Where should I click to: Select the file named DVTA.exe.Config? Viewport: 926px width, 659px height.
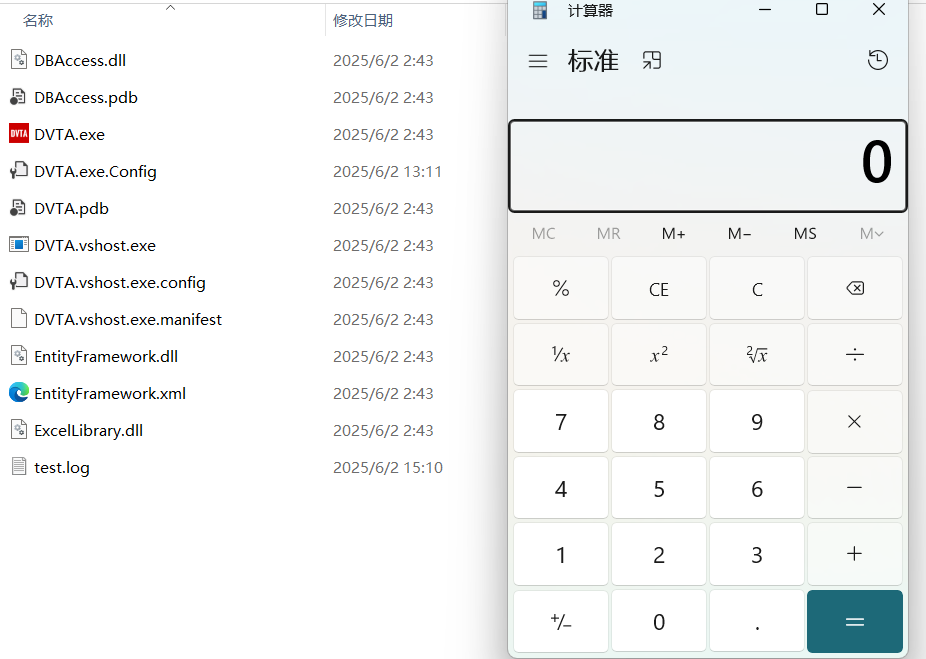click(95, 171)
